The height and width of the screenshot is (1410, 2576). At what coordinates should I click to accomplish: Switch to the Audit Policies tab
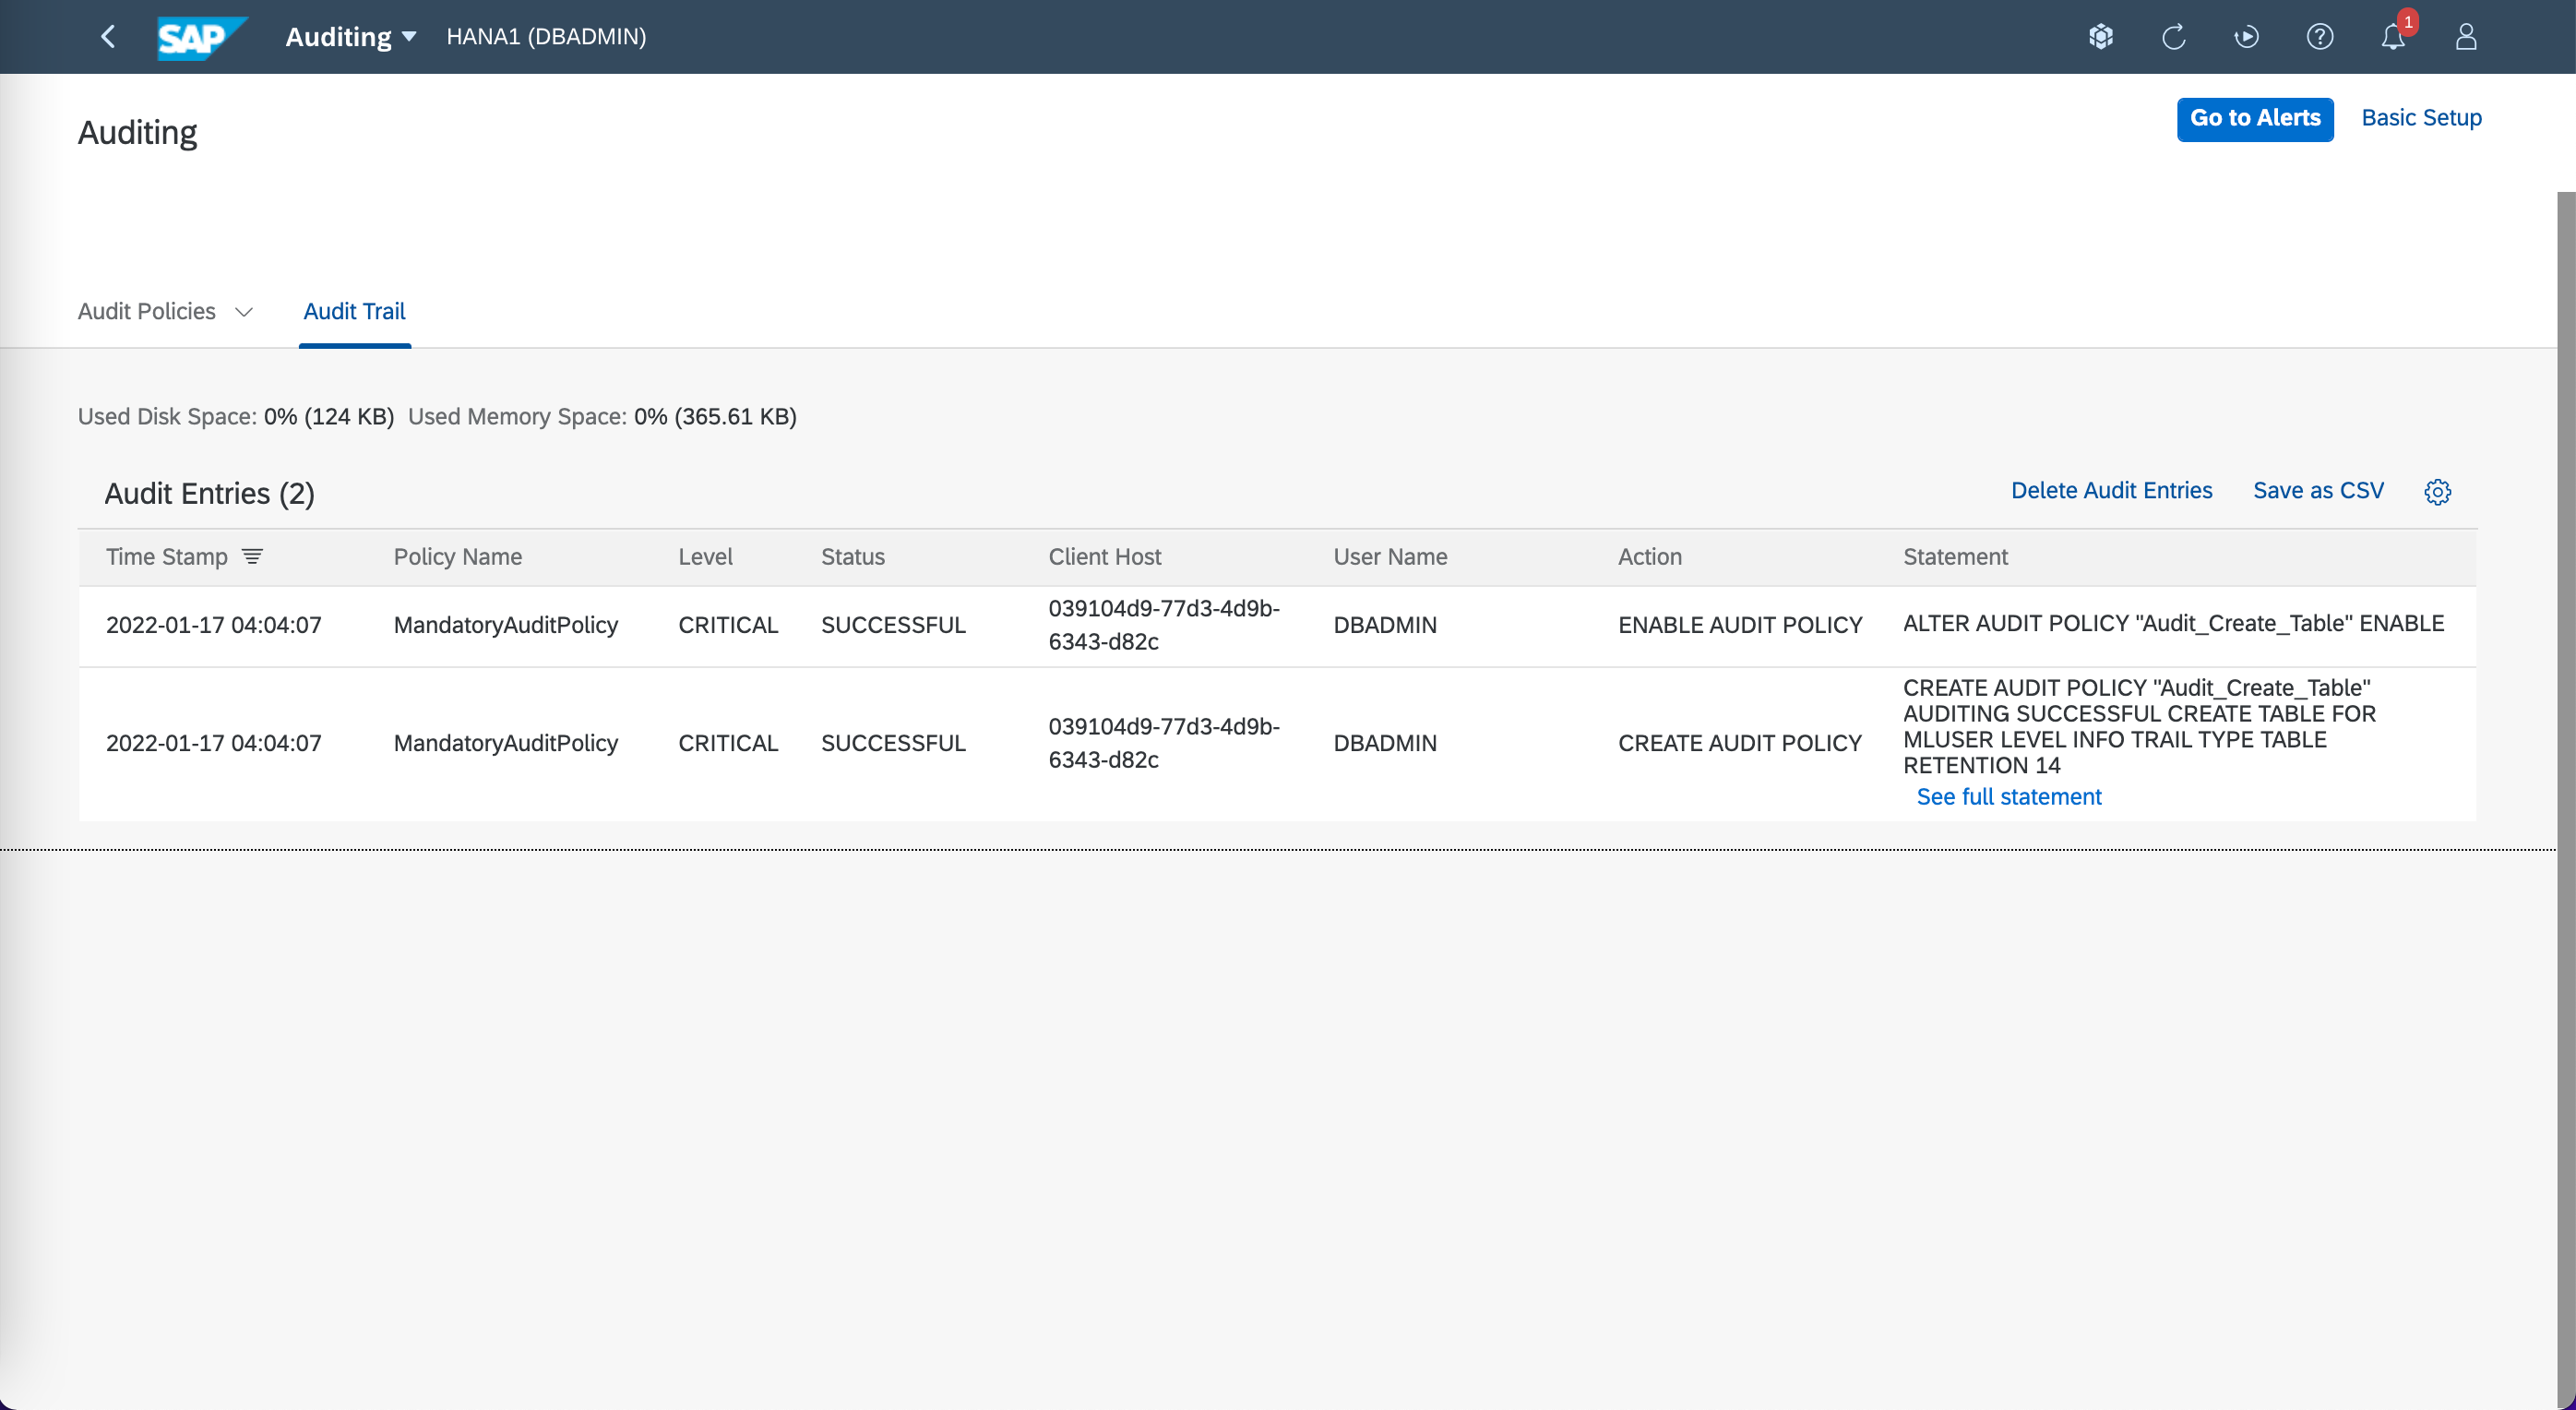tap(147, 312)
